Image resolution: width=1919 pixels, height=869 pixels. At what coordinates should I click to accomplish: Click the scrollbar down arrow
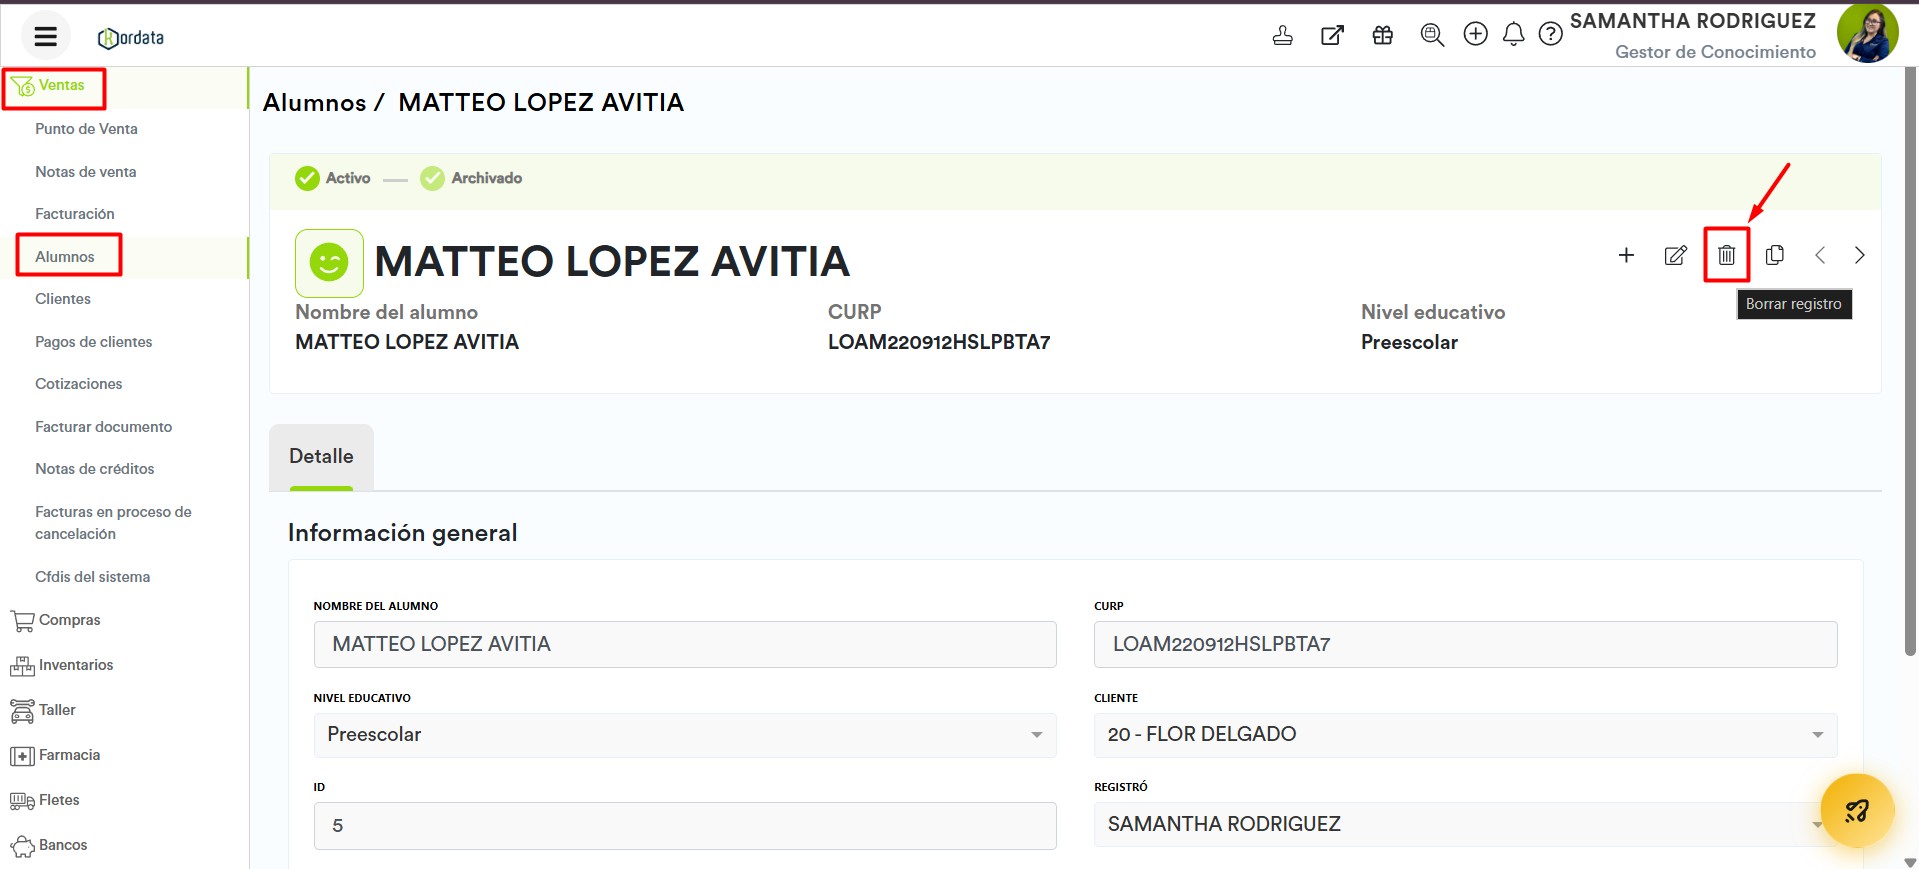point(1910,862)
